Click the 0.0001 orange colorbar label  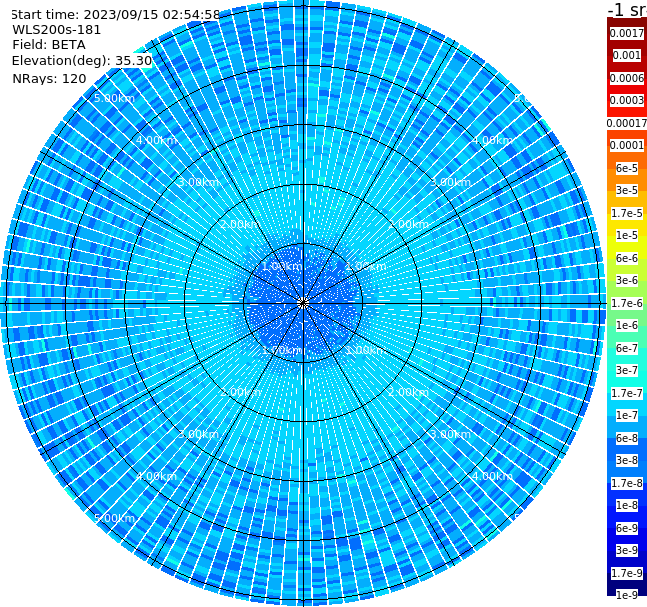coord(627,145)
